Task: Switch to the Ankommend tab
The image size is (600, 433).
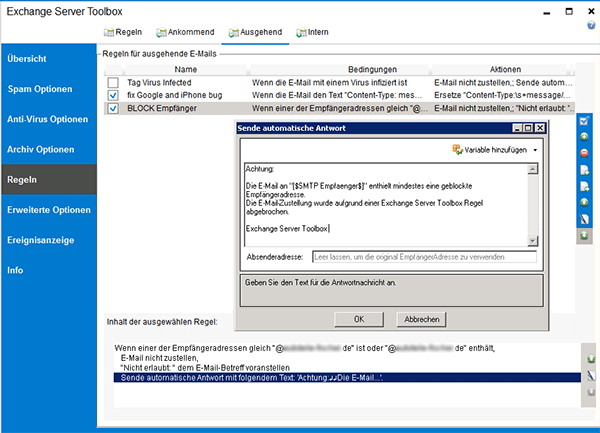Action: click(x=185, y=32)
